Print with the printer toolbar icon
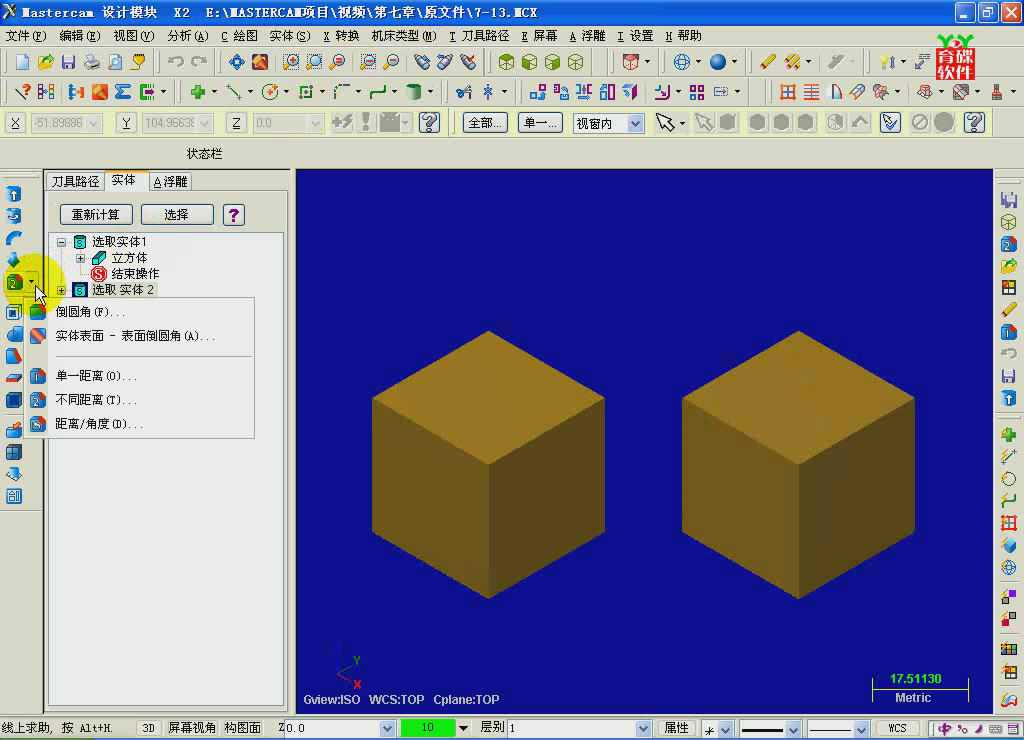1024x740 pixels. coord(91,62)
